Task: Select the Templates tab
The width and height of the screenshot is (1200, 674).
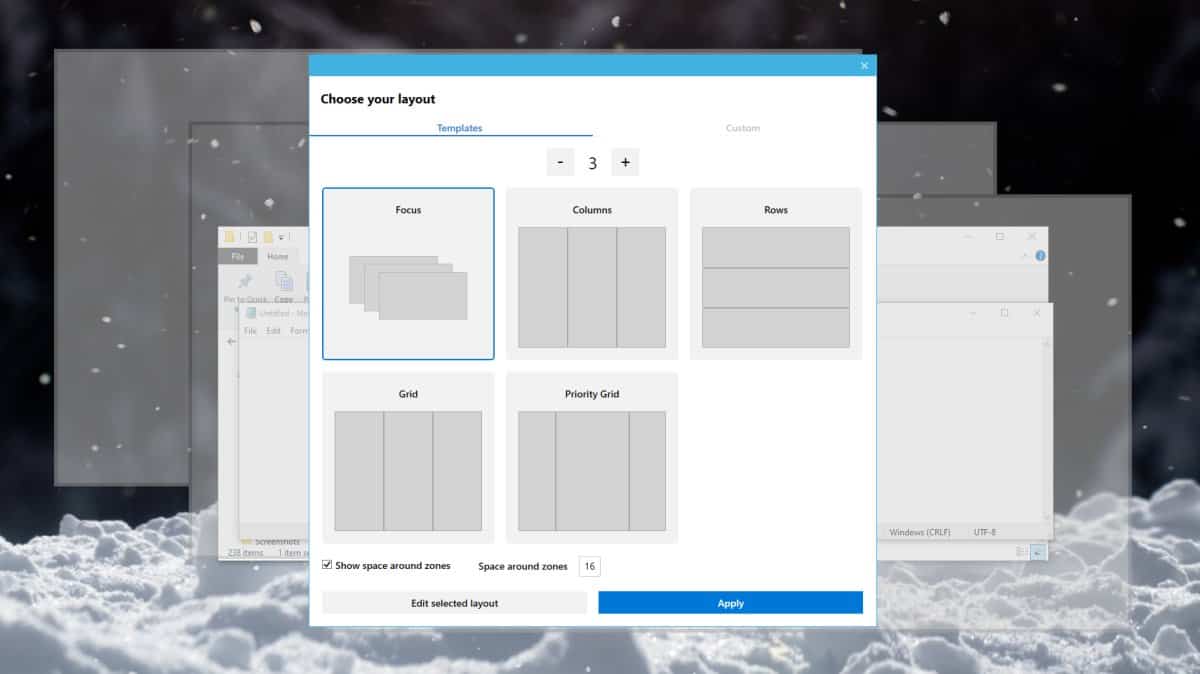Action: [x=459, y=128]
